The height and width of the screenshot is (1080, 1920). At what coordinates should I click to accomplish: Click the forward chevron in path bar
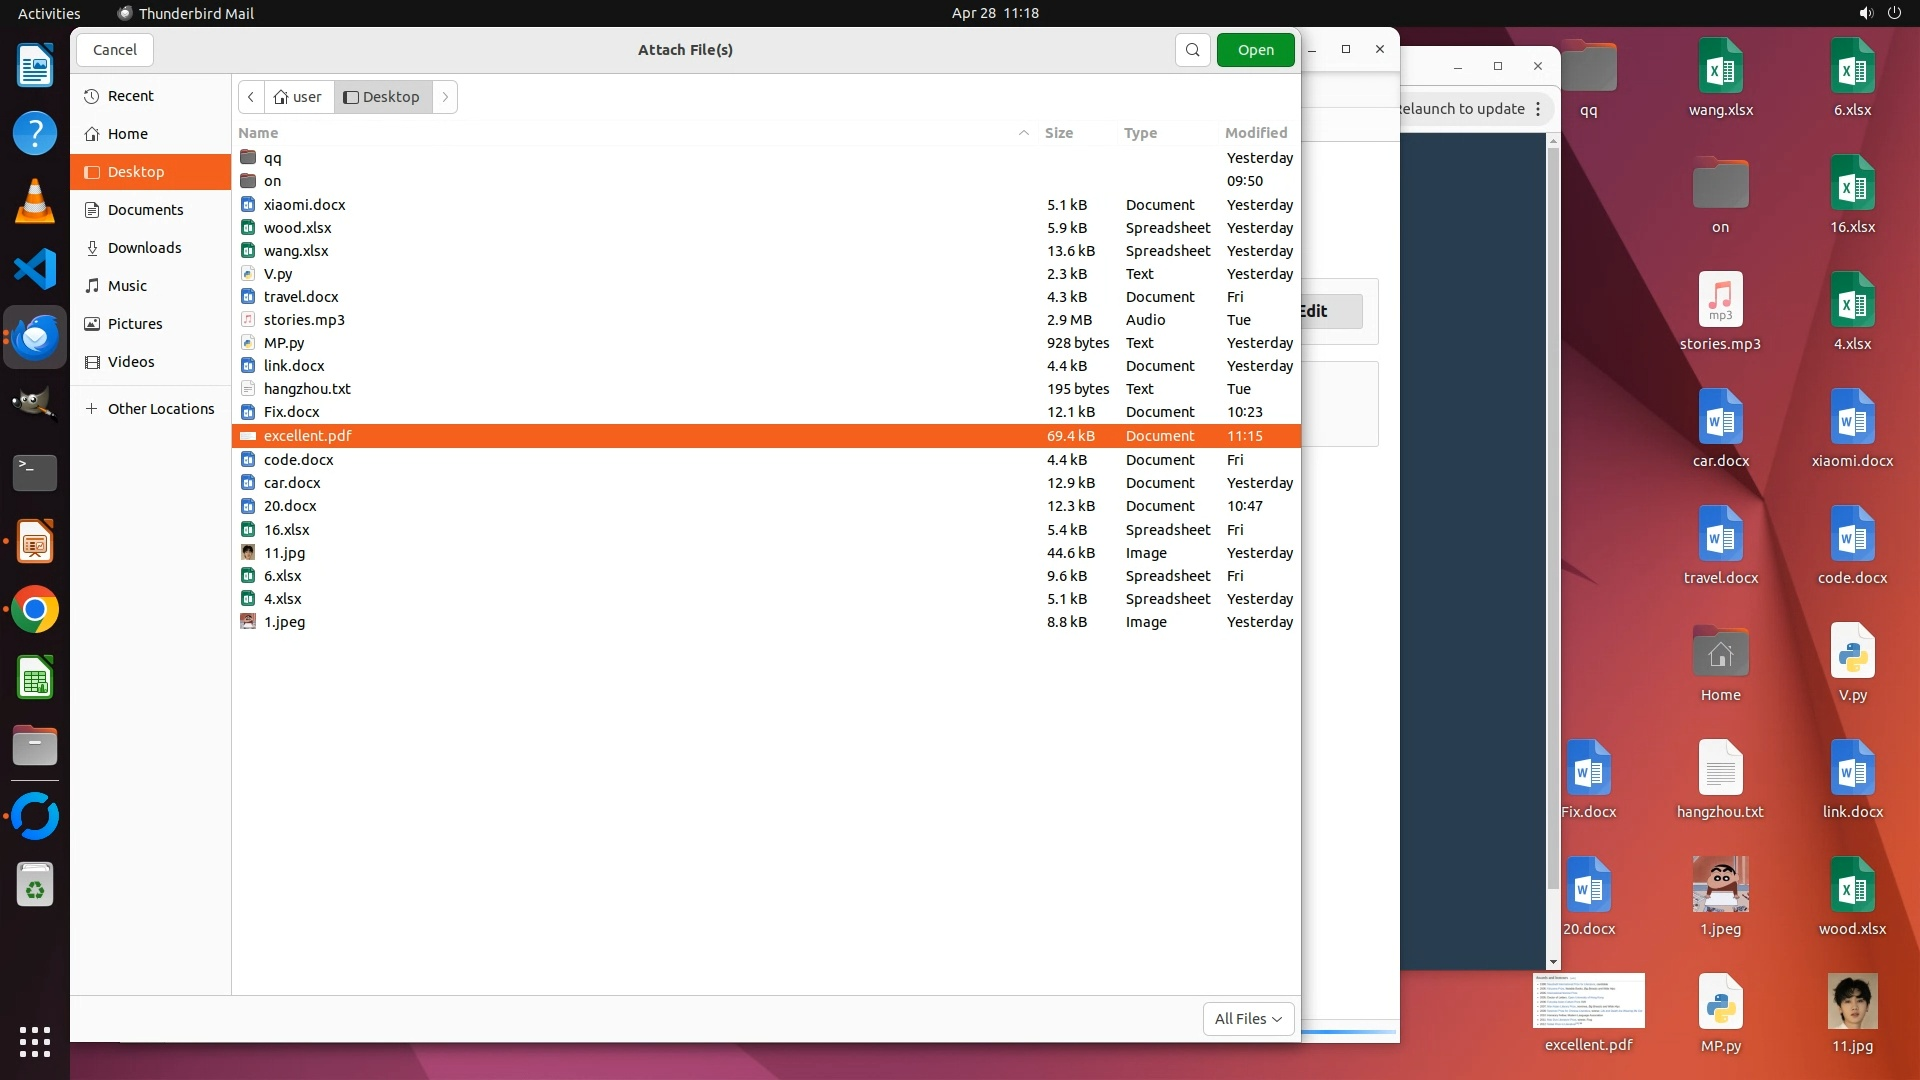[445, 97]
